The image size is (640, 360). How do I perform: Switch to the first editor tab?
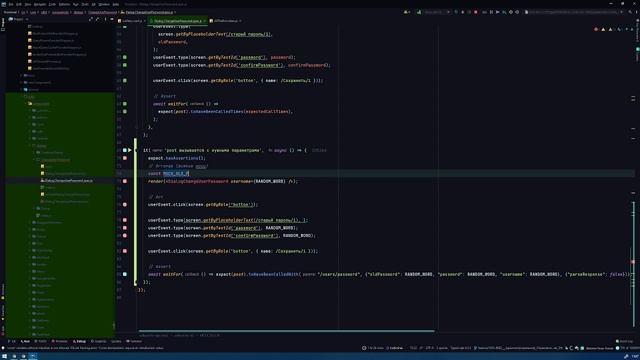(132, 21)
